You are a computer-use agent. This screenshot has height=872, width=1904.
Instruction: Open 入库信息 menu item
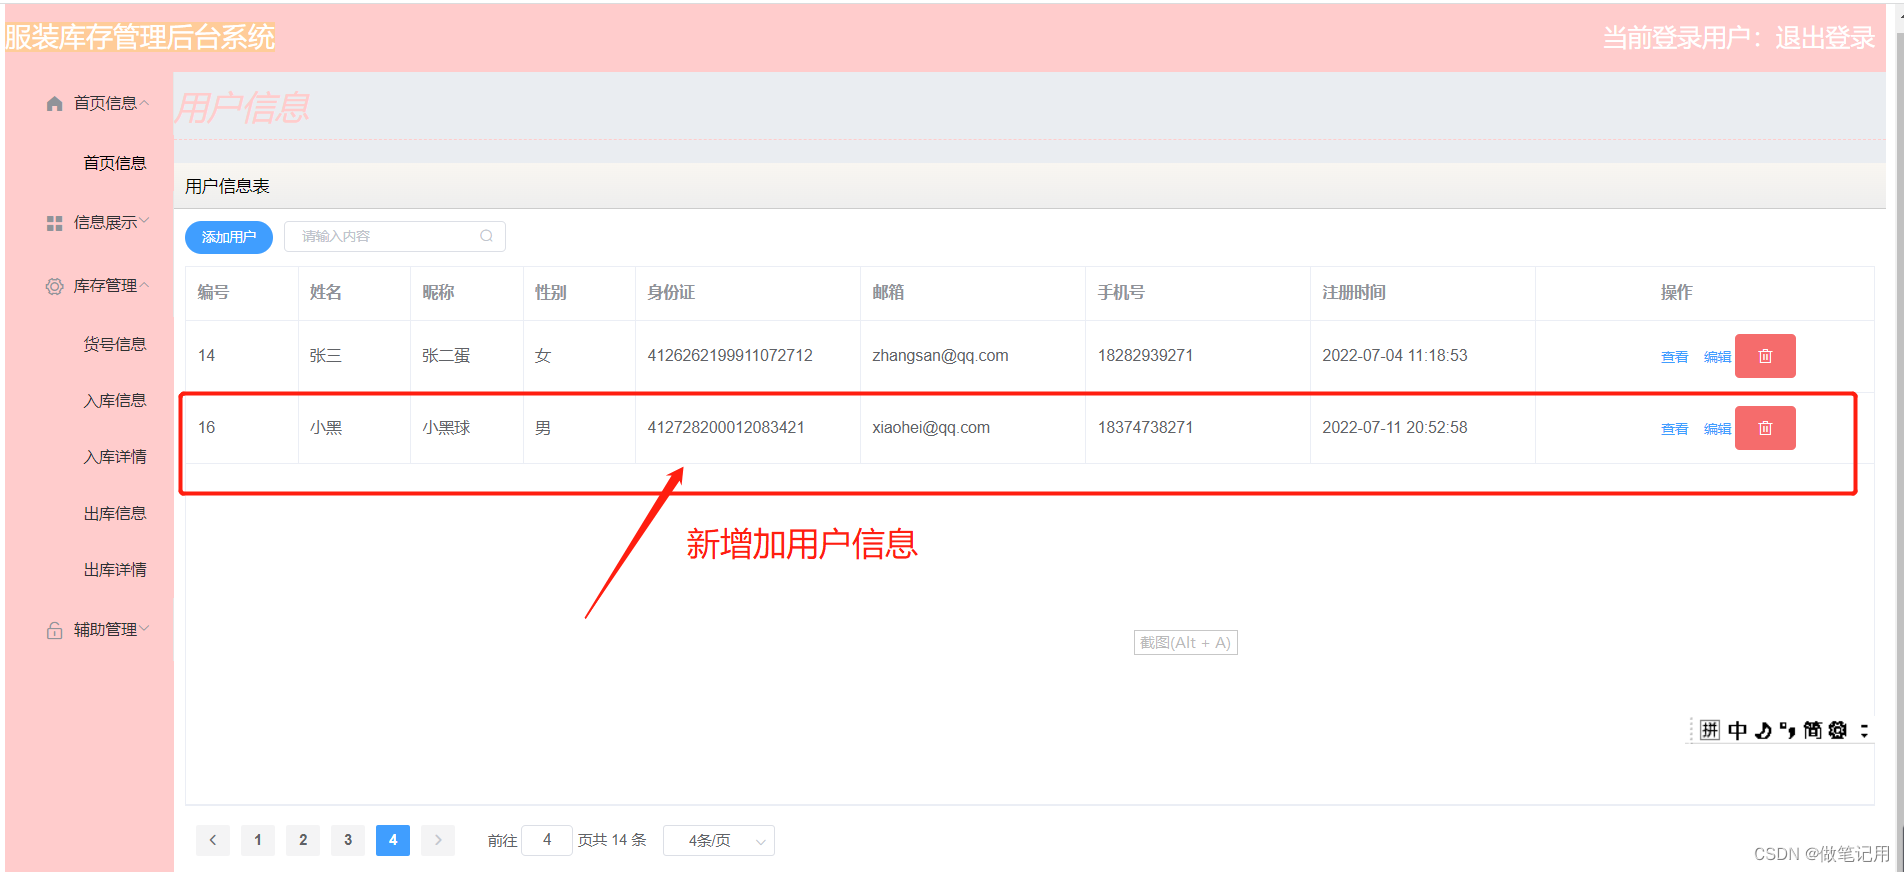pyautogui.click(x=115, y=400)
